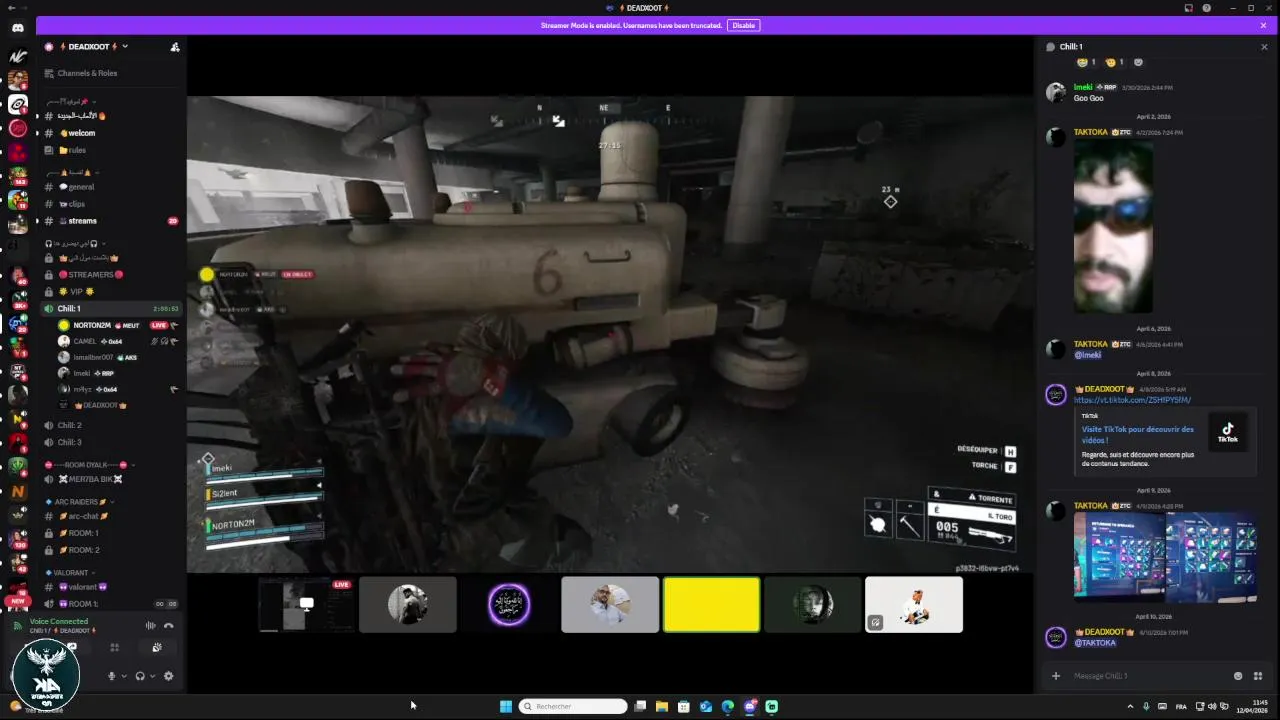Open soundboard icon in voice panel
This screenshot has height=720, width=1280.
coord(157,647)
